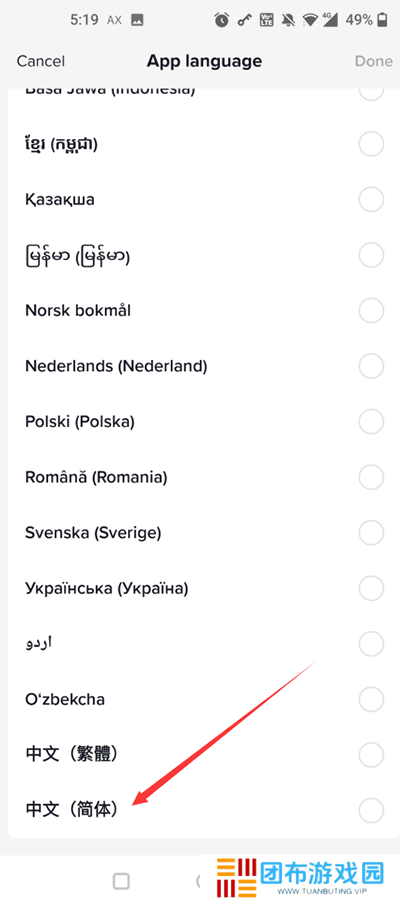Select the O'zbekcha radio button
The image size is (400, 904).
click(371, 699)
